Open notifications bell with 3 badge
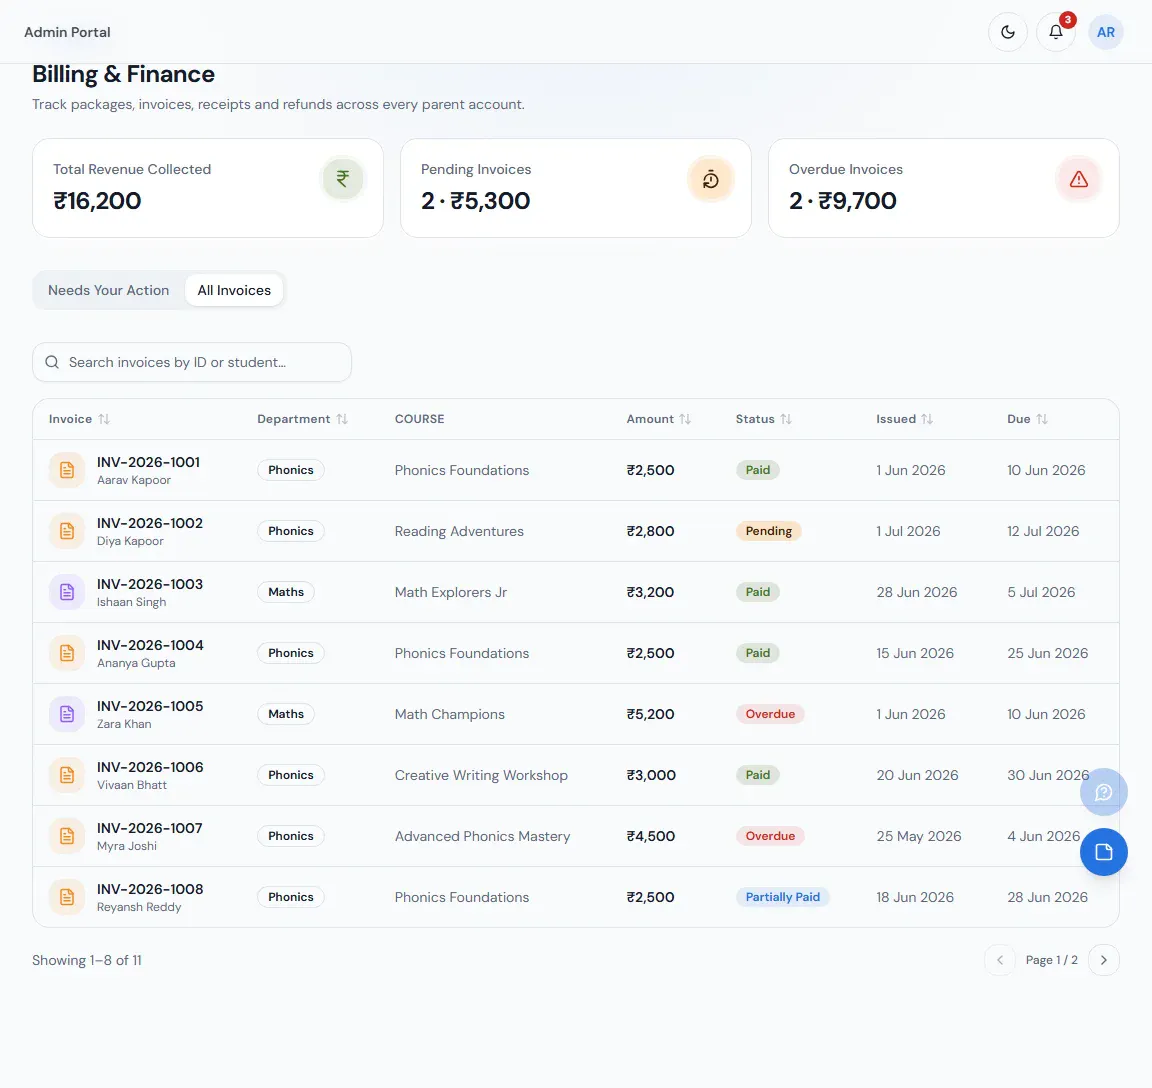The height and width of the screenshot is (1088, 1152). point(1056,32)
